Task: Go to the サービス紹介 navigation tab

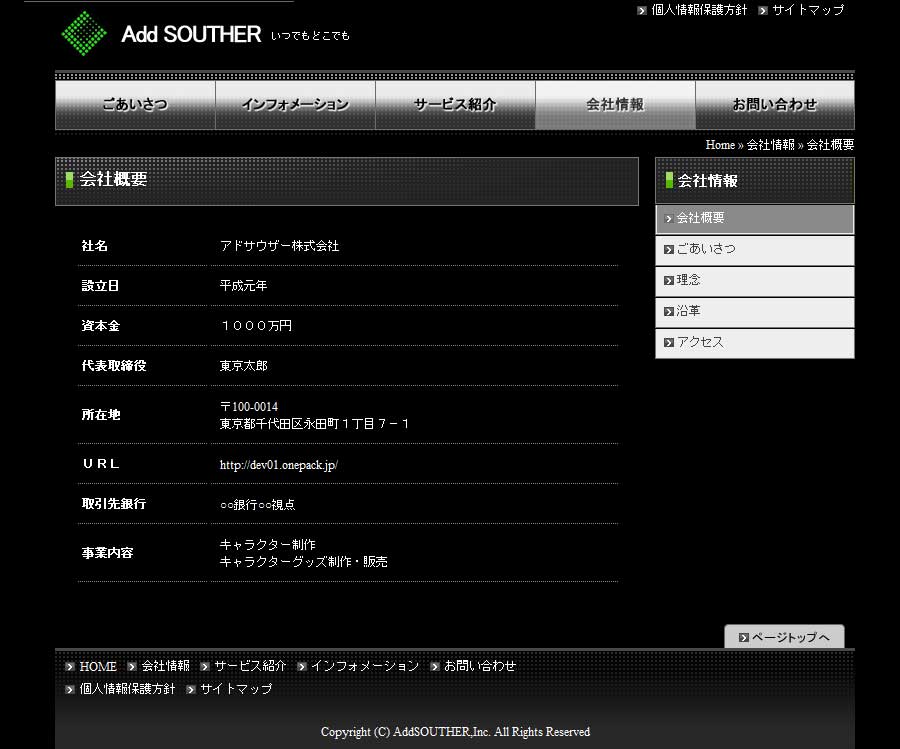Action: pos(455,105)
